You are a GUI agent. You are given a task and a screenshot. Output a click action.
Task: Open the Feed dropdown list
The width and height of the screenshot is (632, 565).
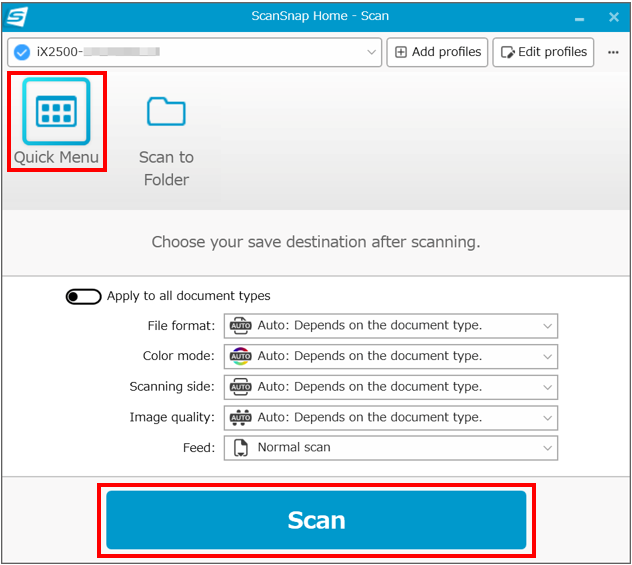click(547, 448)
